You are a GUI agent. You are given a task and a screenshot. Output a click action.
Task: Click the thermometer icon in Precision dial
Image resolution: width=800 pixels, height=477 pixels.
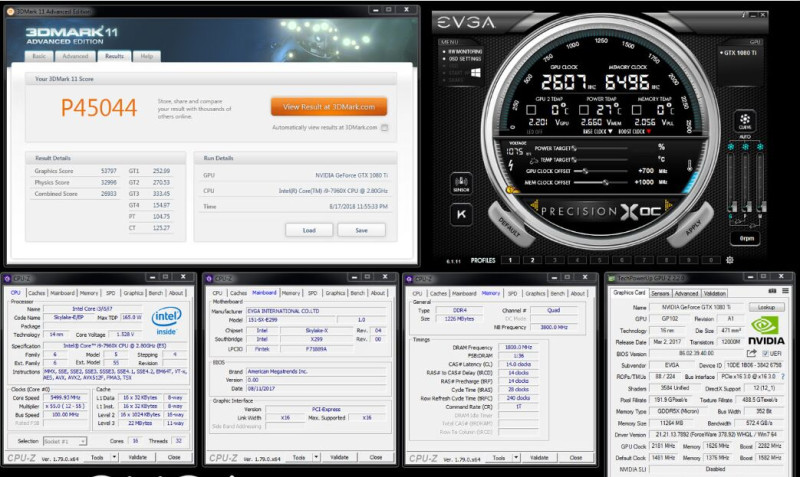tap(689, 165)
